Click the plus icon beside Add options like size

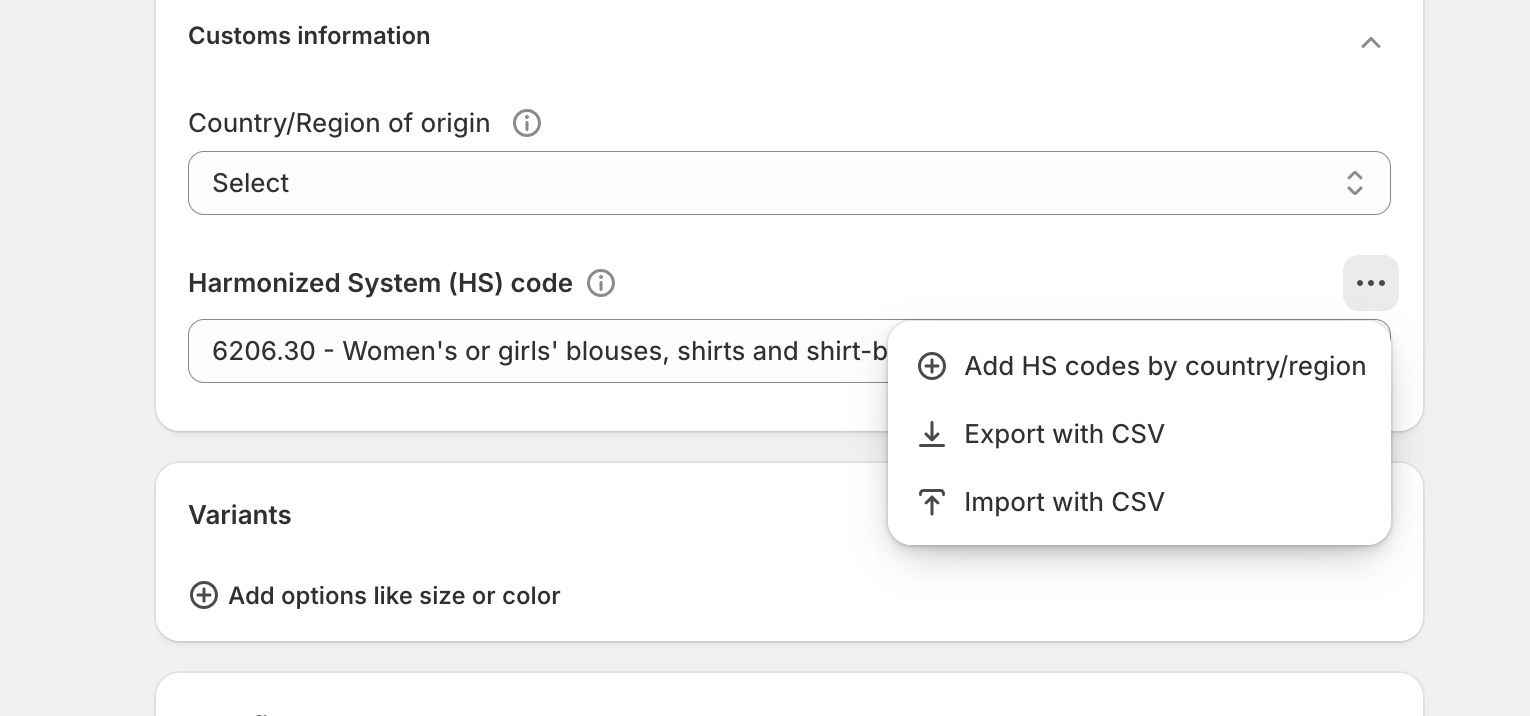pyautogui.click(x=204, y=595)
